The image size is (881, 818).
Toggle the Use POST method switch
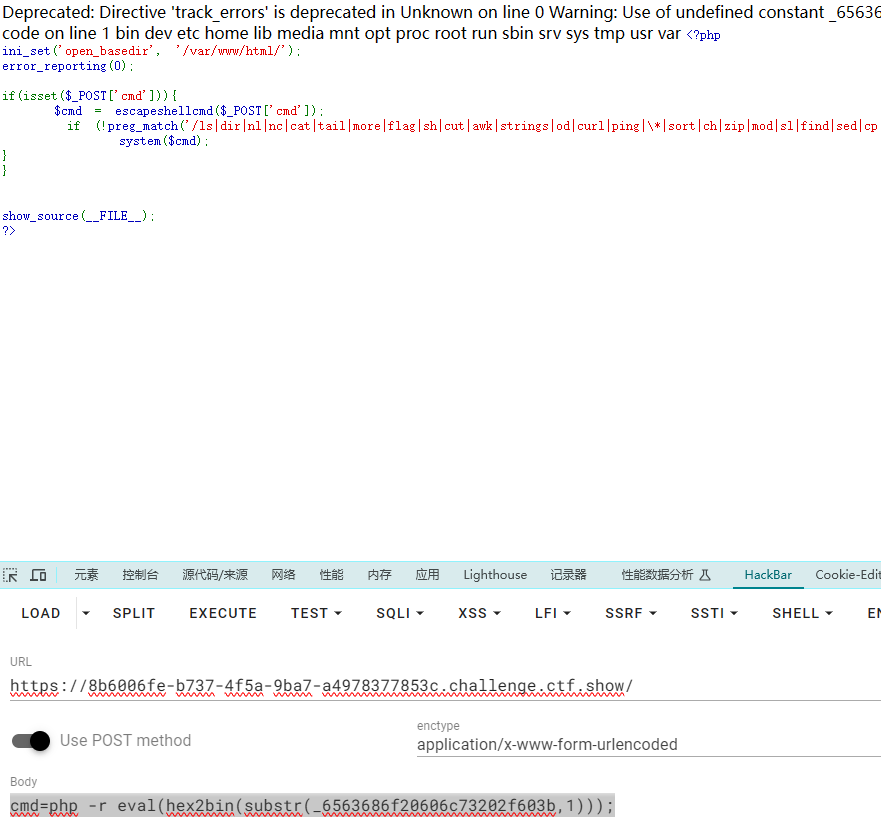coord(31,741)
